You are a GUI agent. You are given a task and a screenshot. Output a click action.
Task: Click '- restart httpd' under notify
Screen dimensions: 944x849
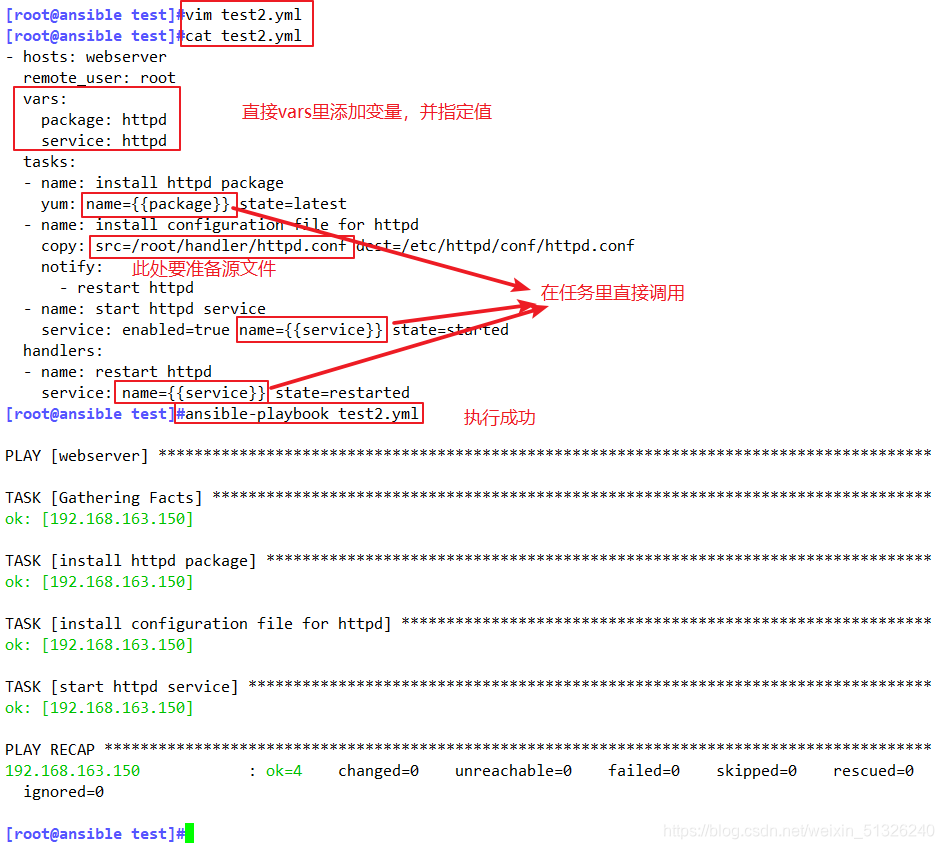click(126, 288)
